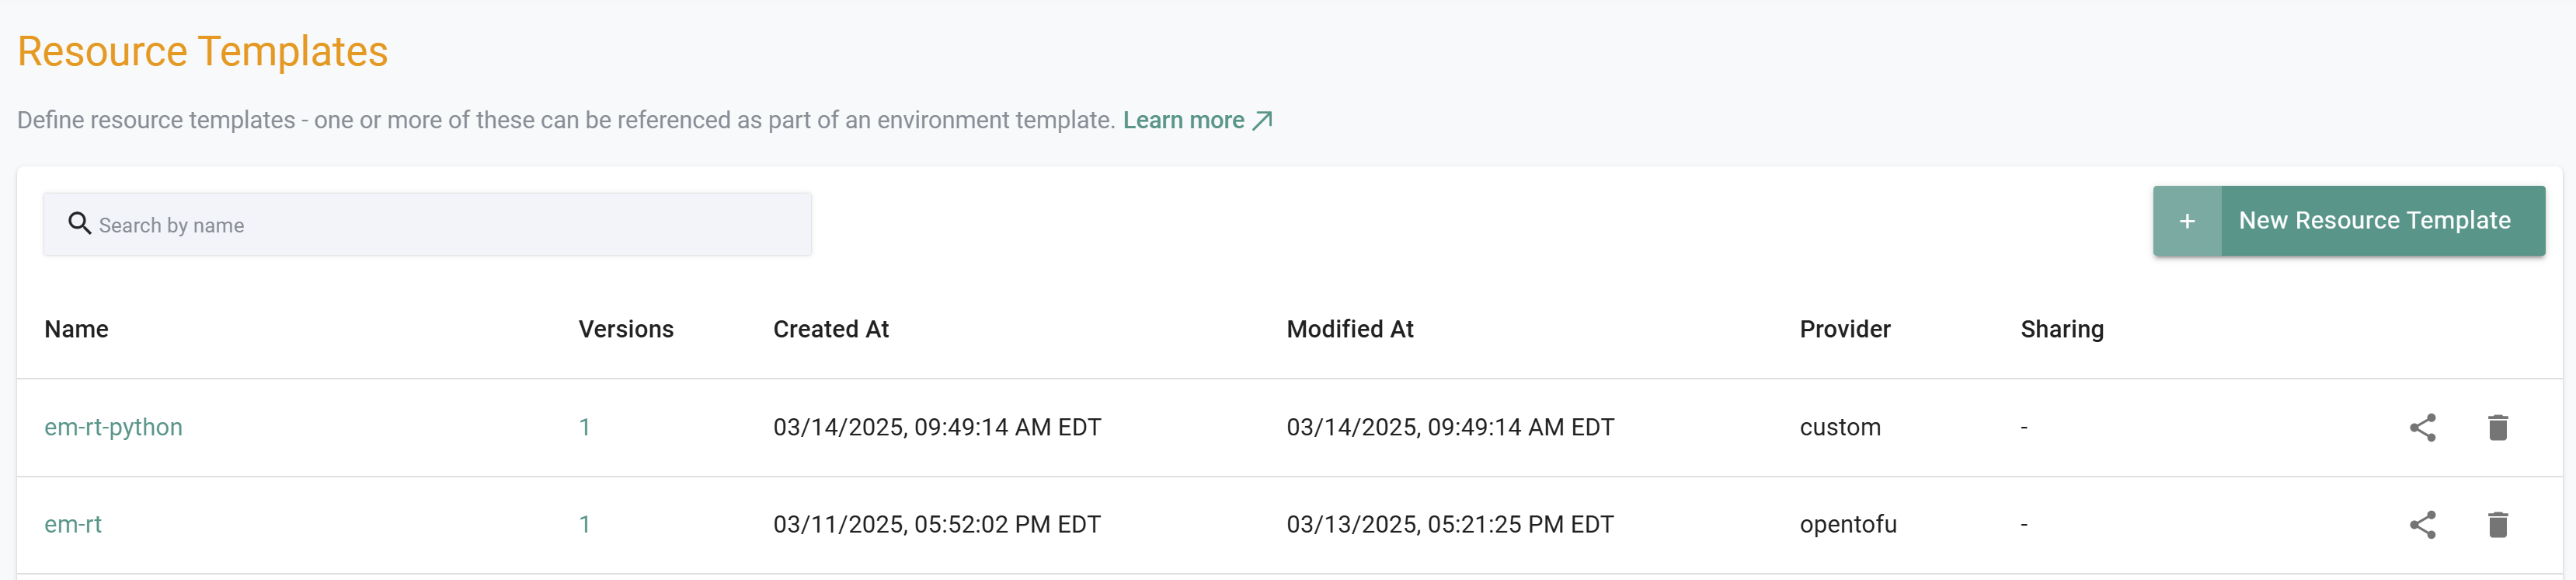Sort templates by the Sharing column
The image size is (2576, 580).
tap(2061, 328)
